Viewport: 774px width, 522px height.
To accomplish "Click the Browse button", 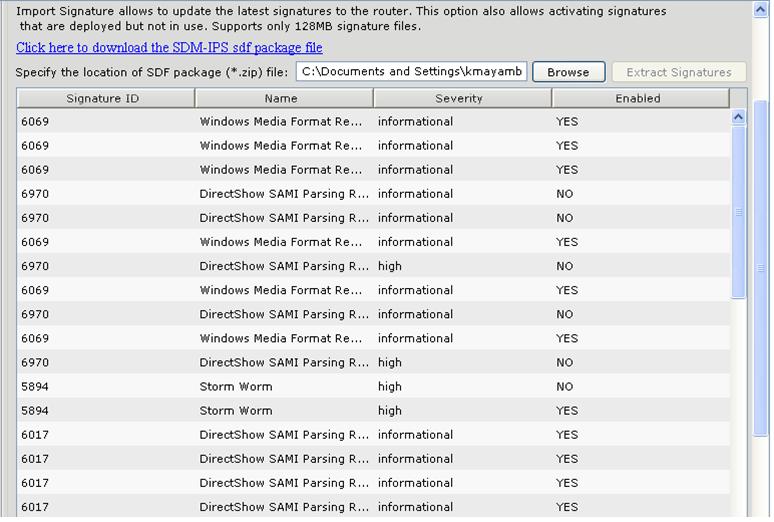I will pos(569,72).
